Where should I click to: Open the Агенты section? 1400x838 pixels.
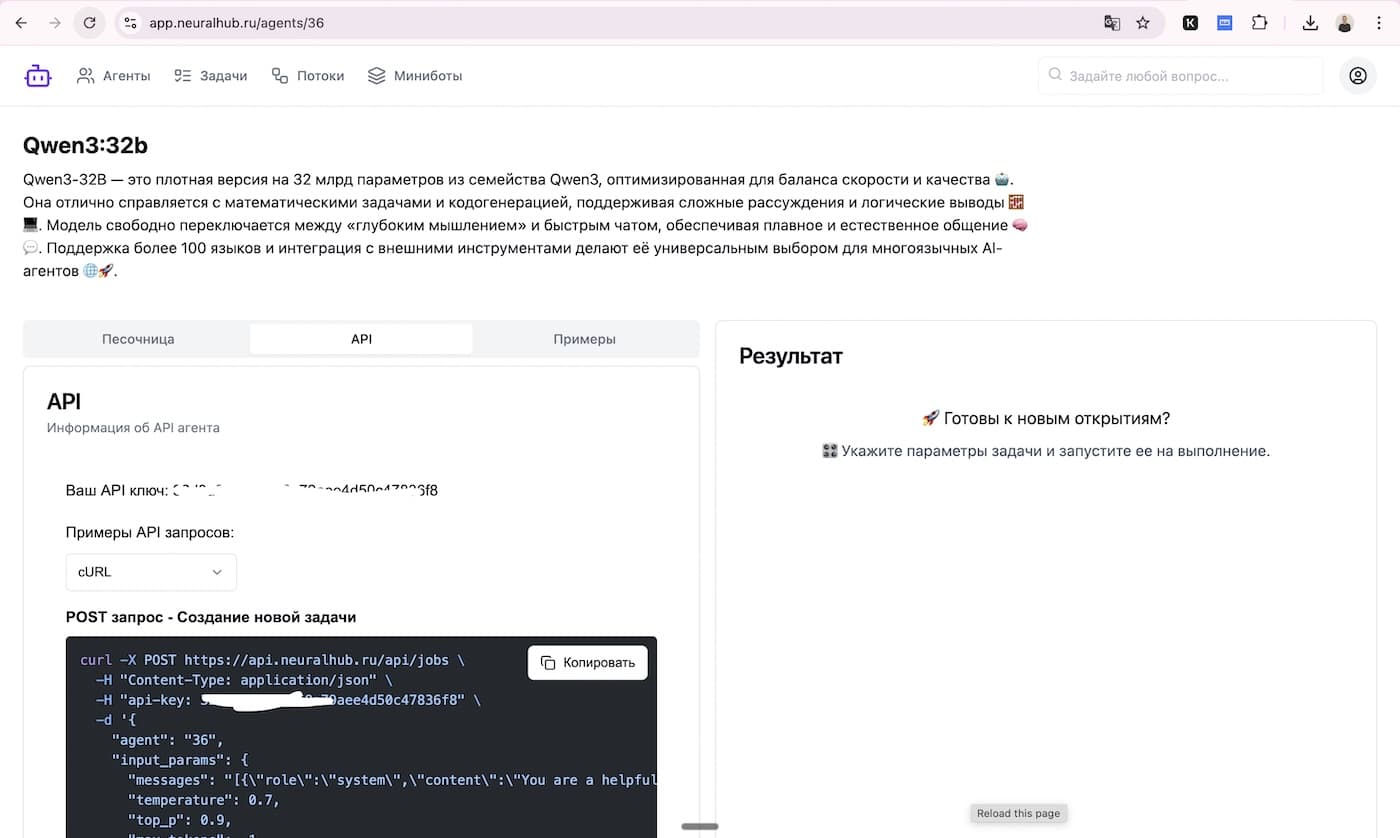point(114,75)
